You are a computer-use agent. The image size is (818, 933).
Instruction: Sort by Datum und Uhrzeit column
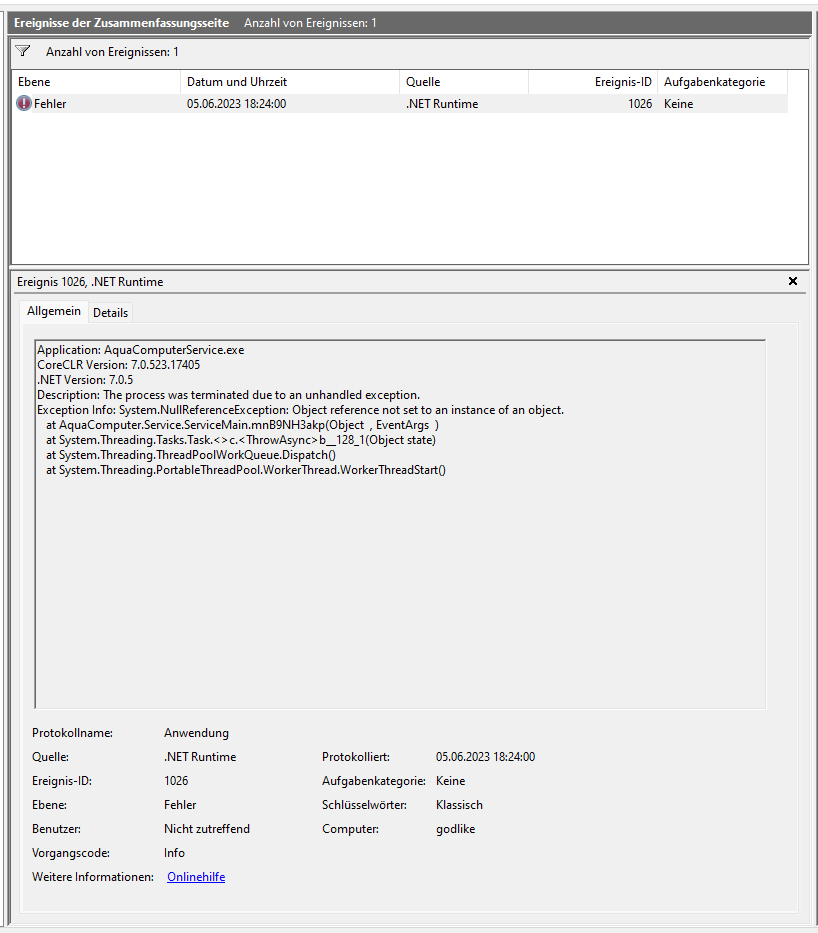[x=290, y=82]
